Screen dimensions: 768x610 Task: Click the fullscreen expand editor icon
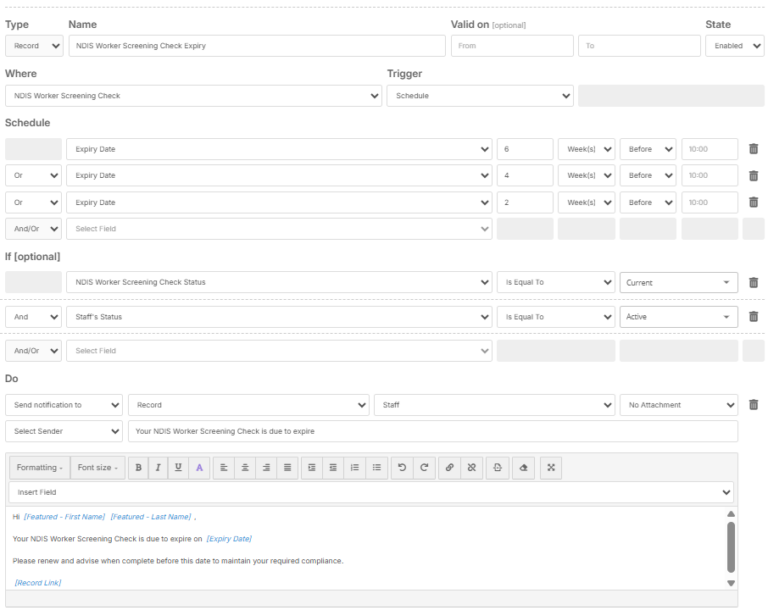point(550,467)
